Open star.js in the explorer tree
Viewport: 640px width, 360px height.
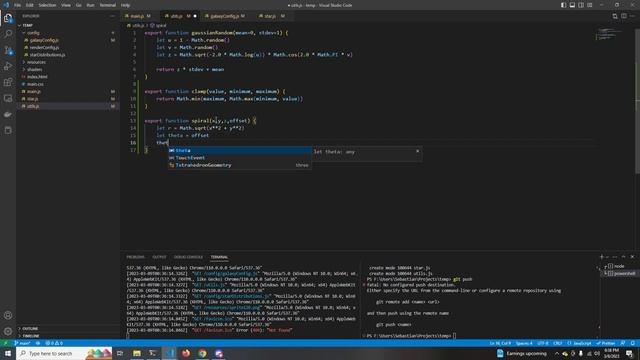pyautogui.click(x=68, y=99)
